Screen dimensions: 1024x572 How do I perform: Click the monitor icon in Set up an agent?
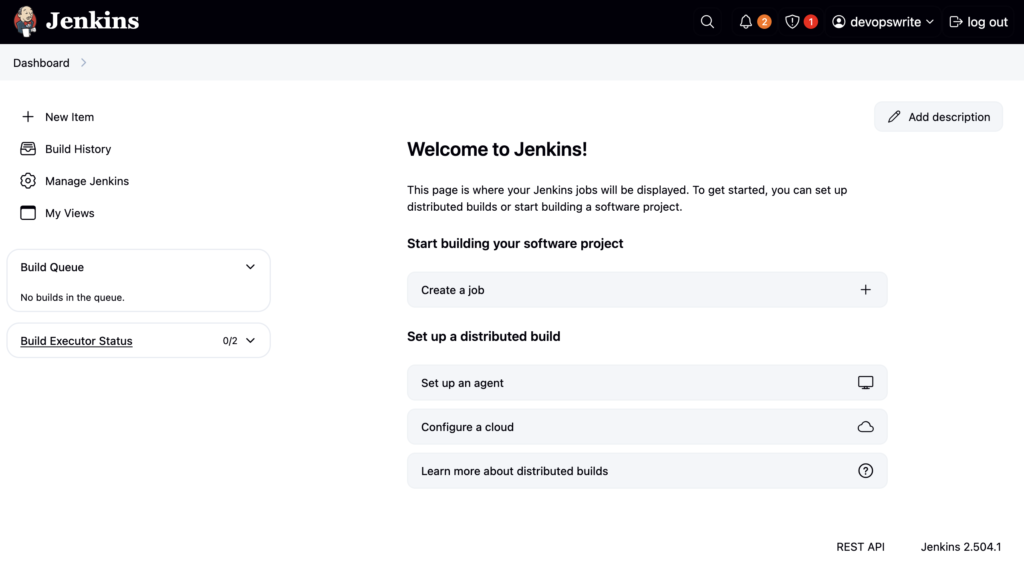pos(865,383)
